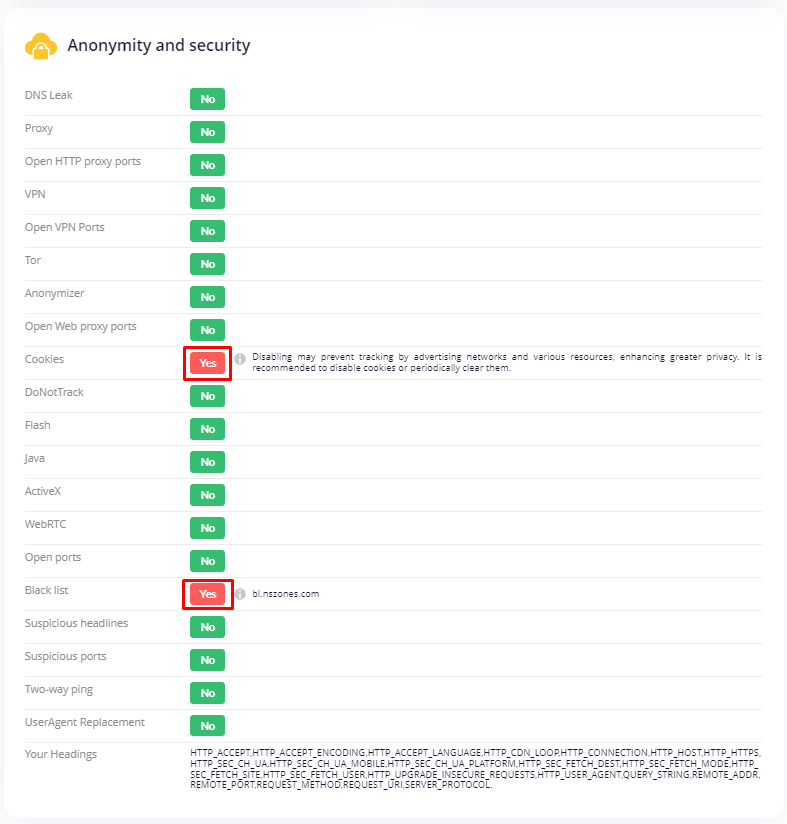The width and height of the screenshot is (787, 824).
Task: Click the bl.nszones.com blacklist text
Action: pos(285,594)
